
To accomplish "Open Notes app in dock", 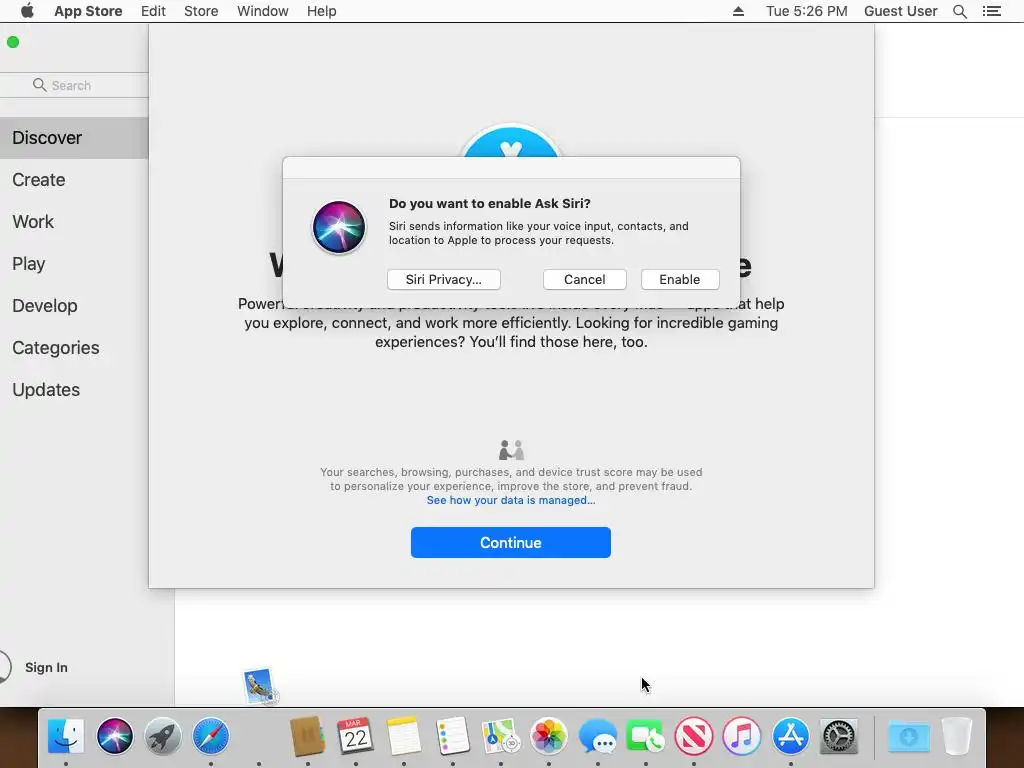I will point(404,736).
